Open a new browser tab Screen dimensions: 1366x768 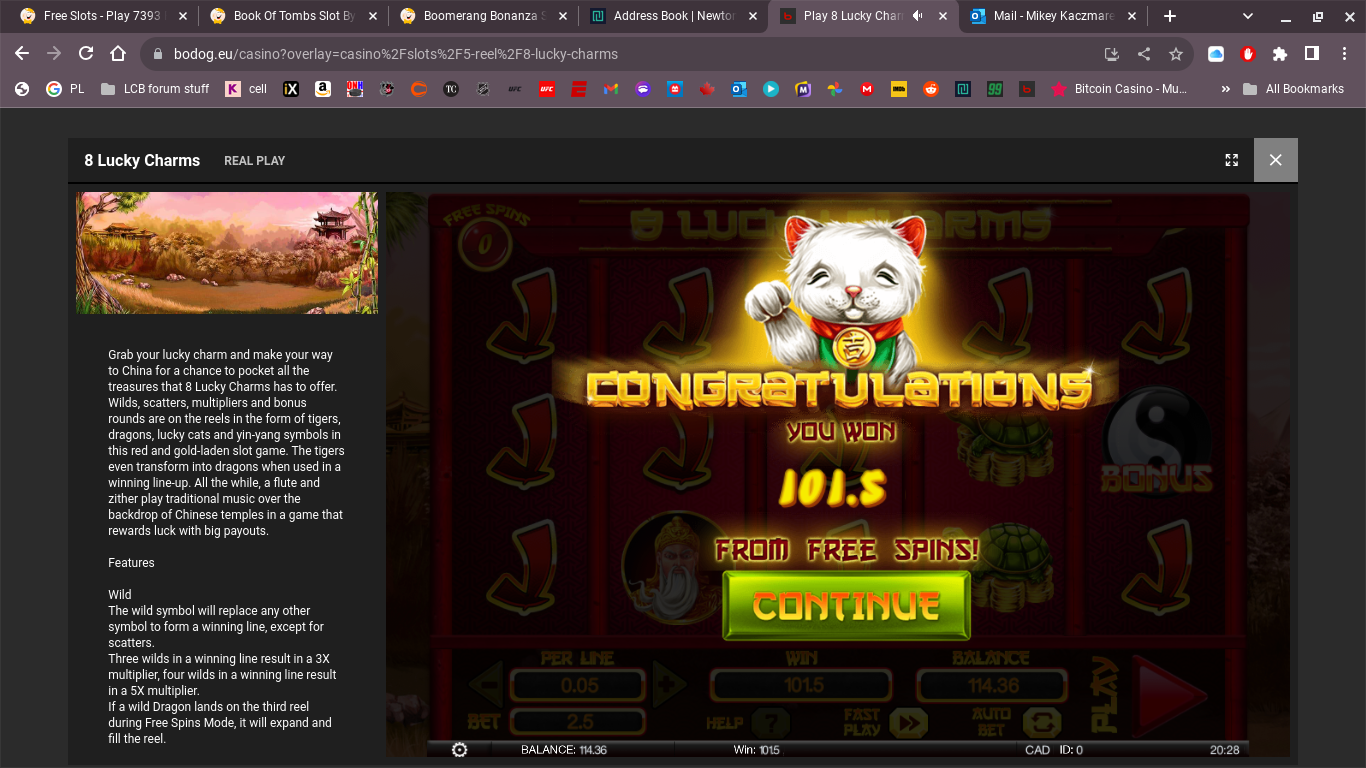pos(1170,16)
